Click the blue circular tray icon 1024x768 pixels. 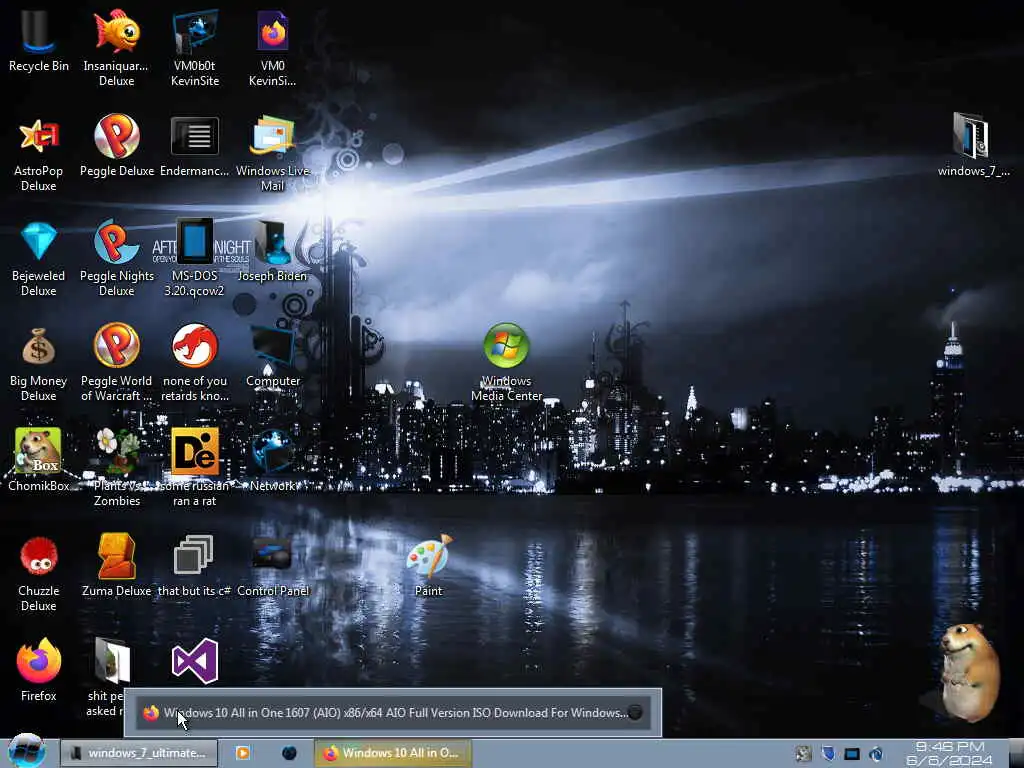tap(876, 754)
